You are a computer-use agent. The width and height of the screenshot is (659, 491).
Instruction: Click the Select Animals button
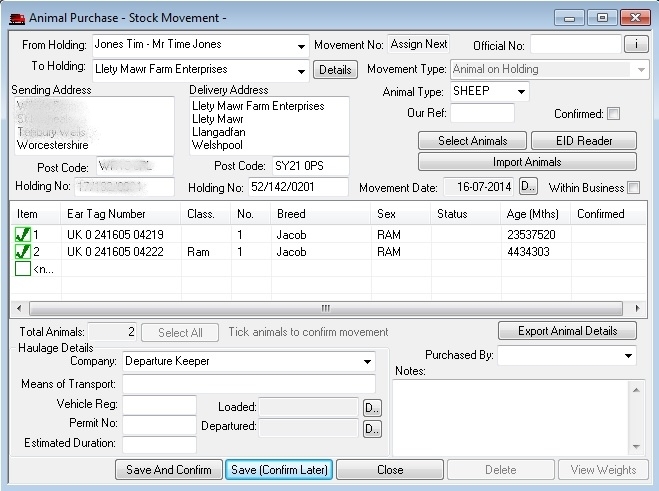click(x=472, y=141)
